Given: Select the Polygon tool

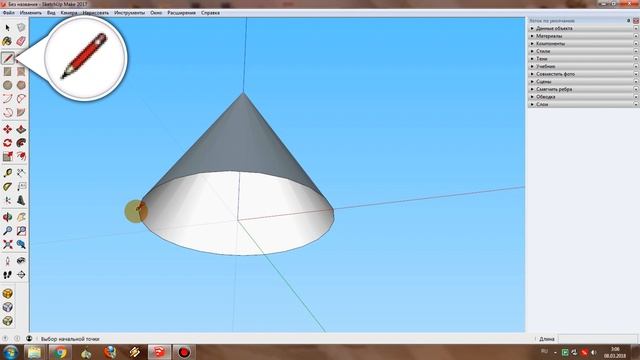Looking at the screenshot, I should [x=21, y=85].
